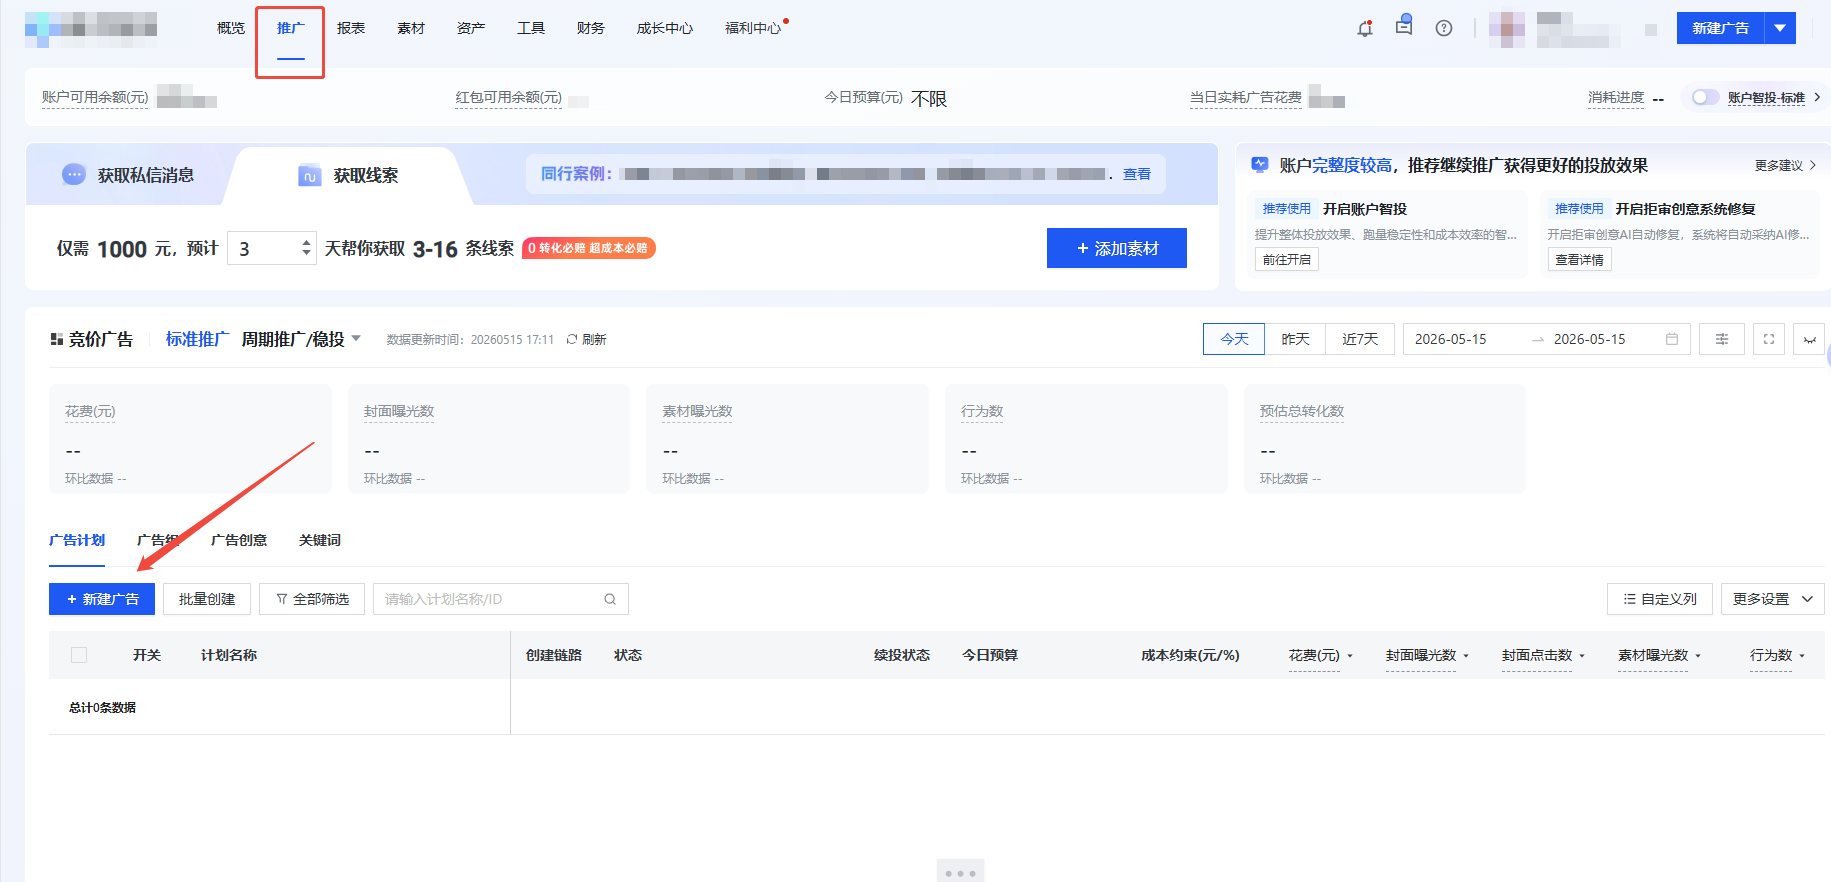Switch to the 获取私信消息 tab
The image size is (1831, 882).
click(x=128, y=175)
